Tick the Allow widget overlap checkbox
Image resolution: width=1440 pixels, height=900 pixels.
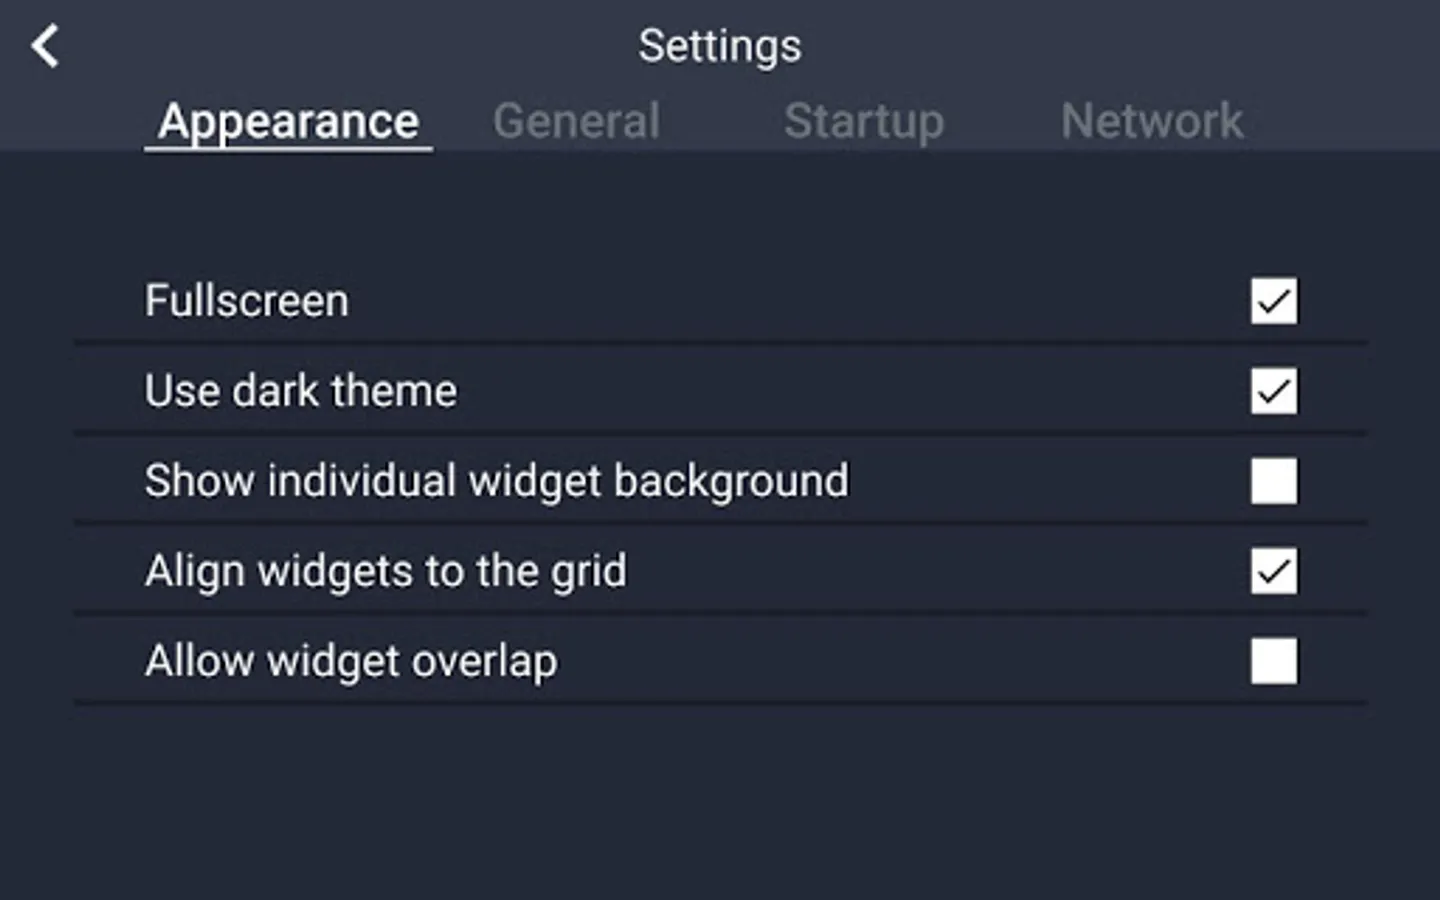point(1273,661)
